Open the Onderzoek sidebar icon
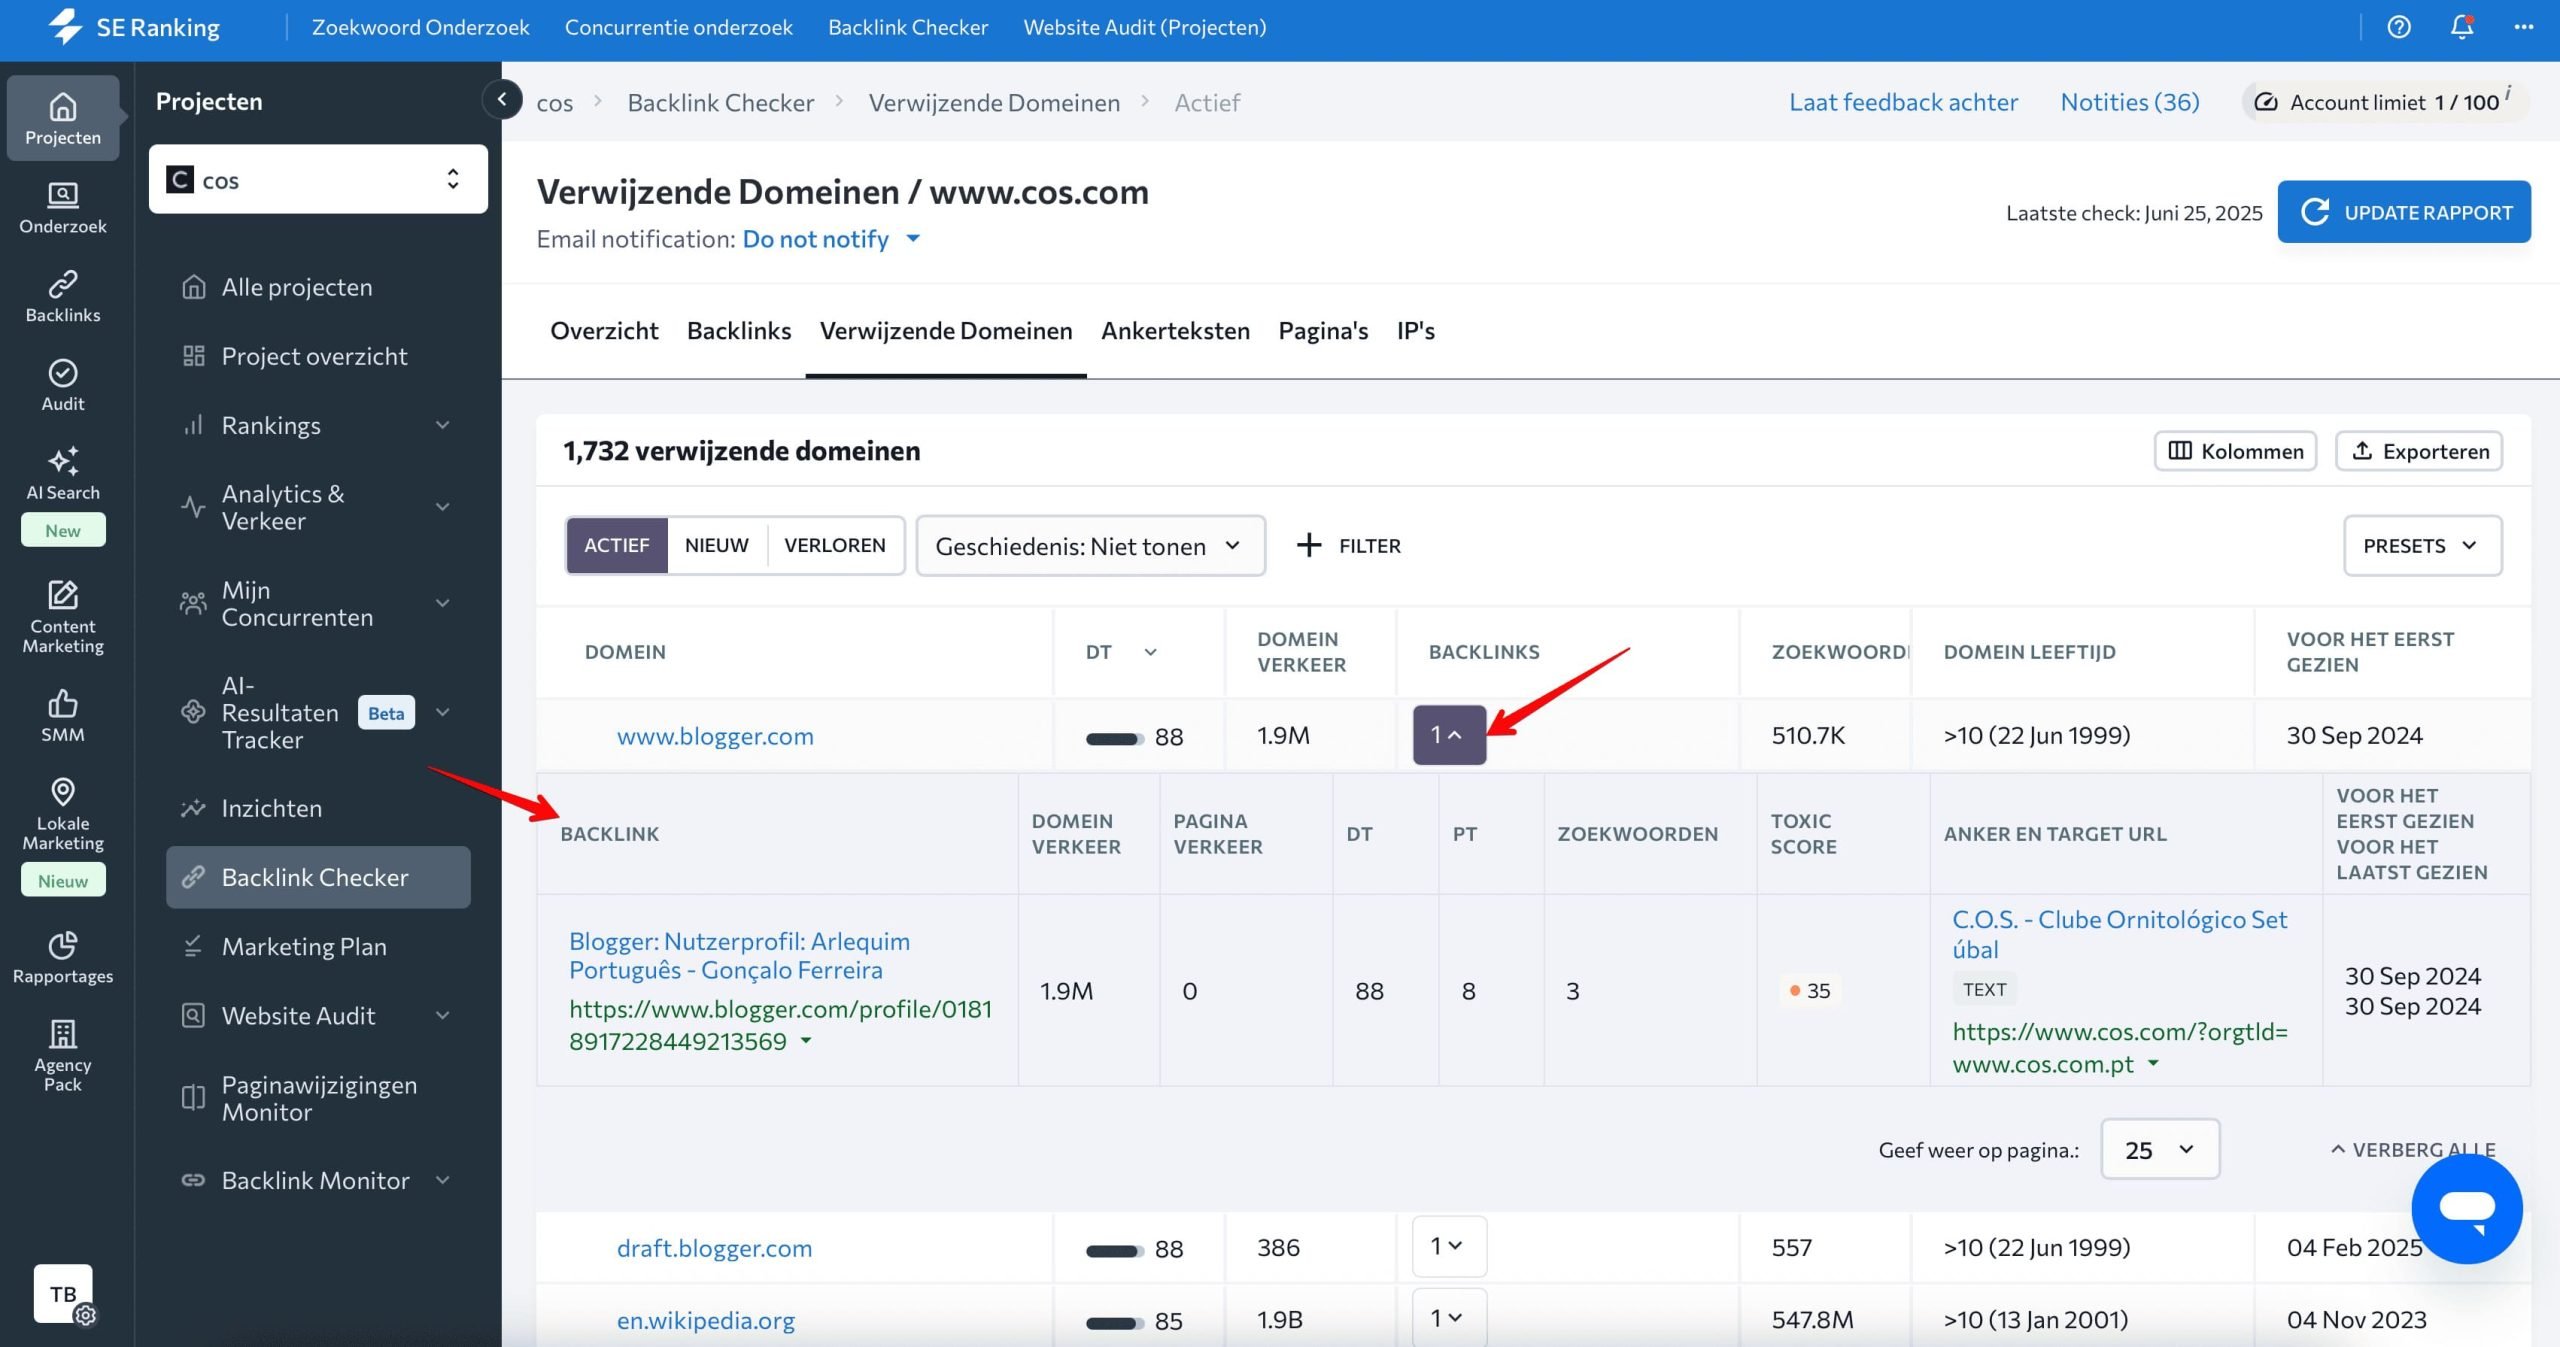 (63, 207)
